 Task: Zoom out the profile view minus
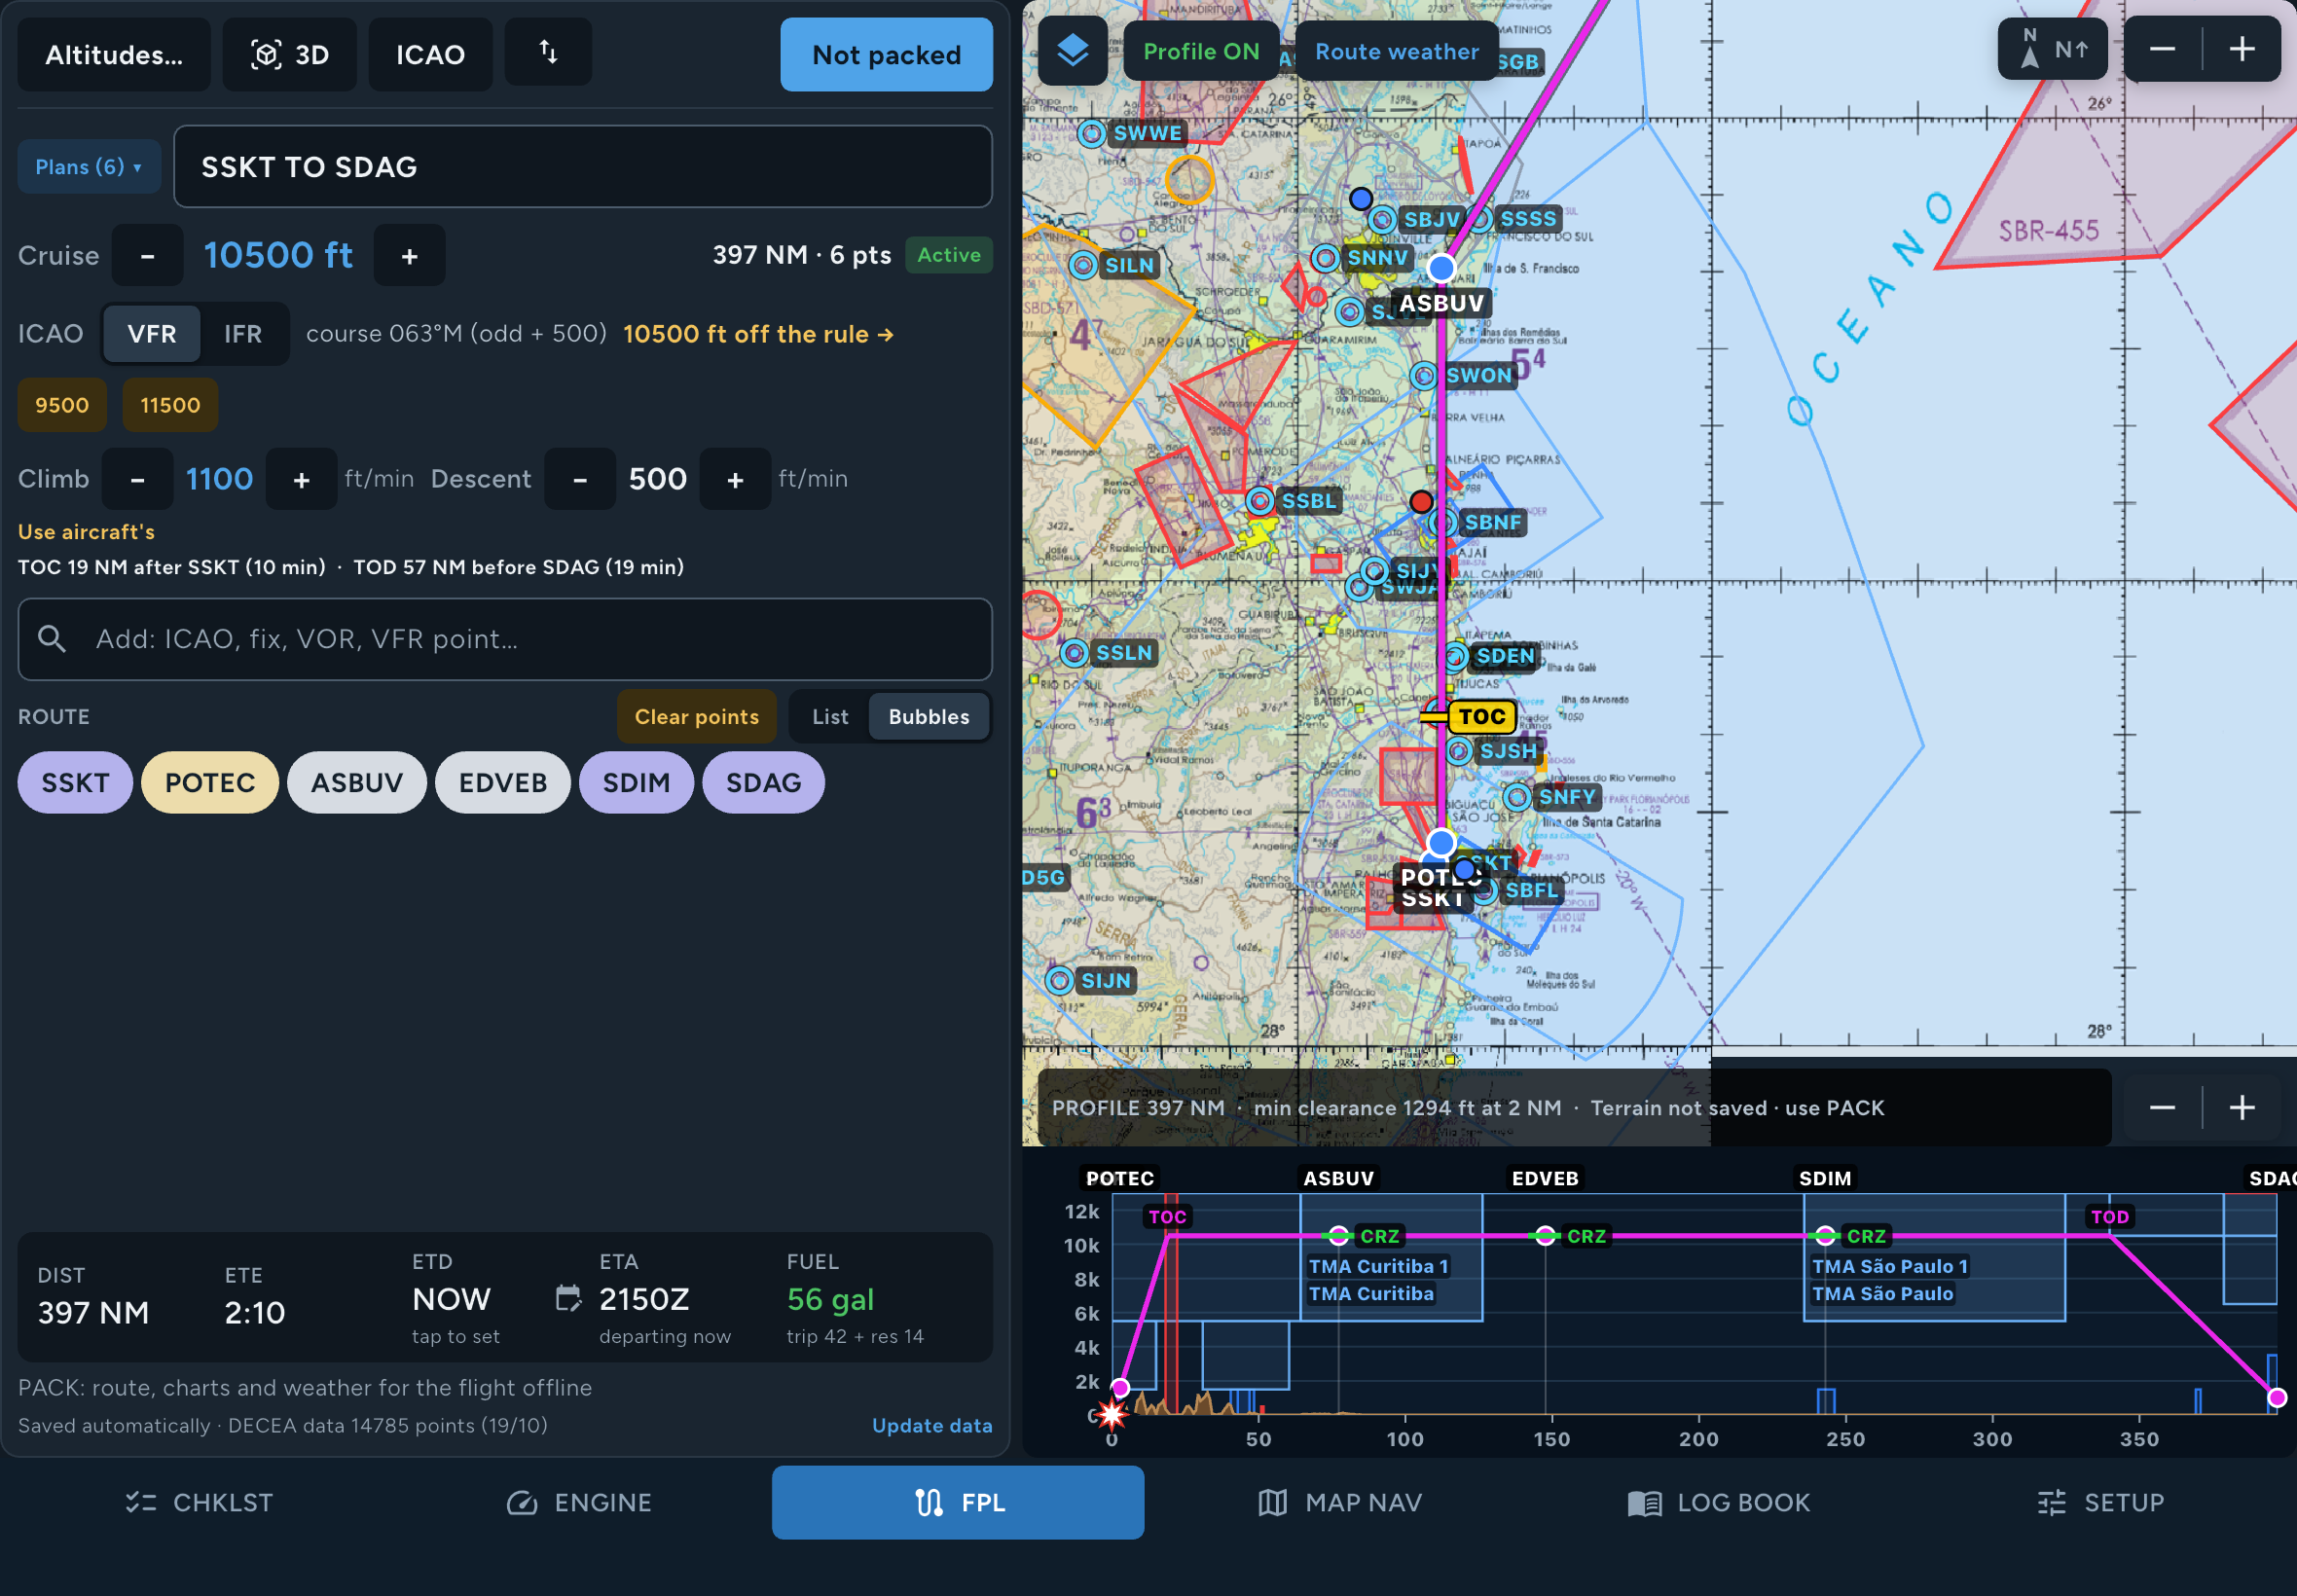click(x=2162, y=1107)
